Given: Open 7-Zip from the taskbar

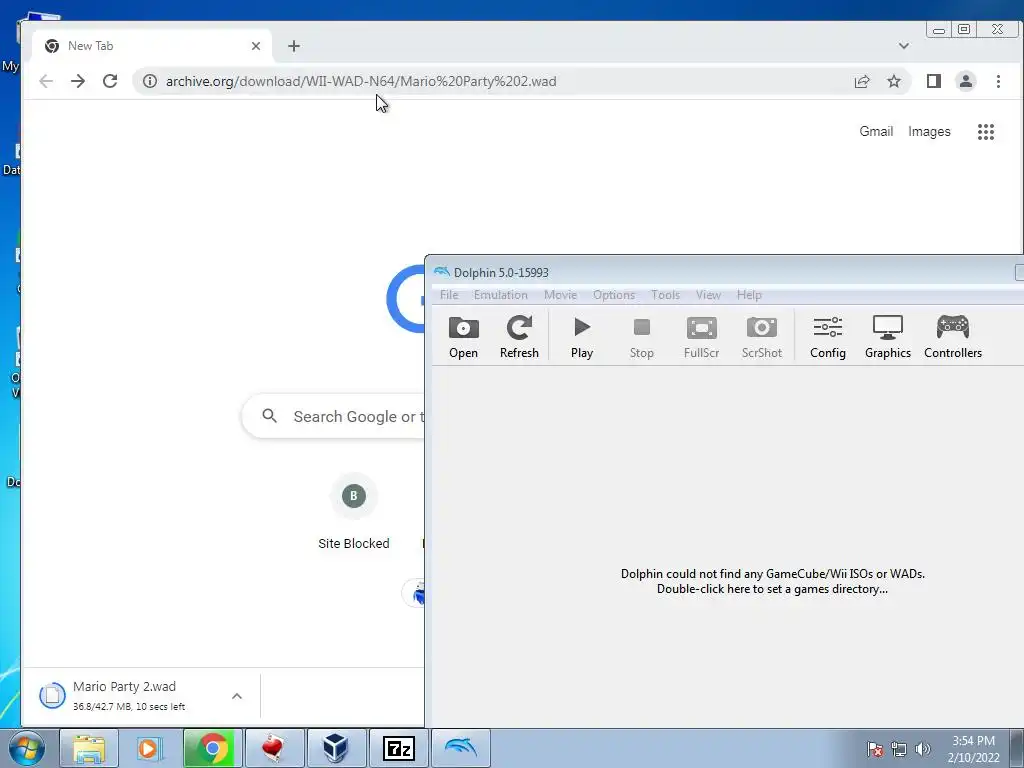Looking at the screenshot, I should (398, 748).
